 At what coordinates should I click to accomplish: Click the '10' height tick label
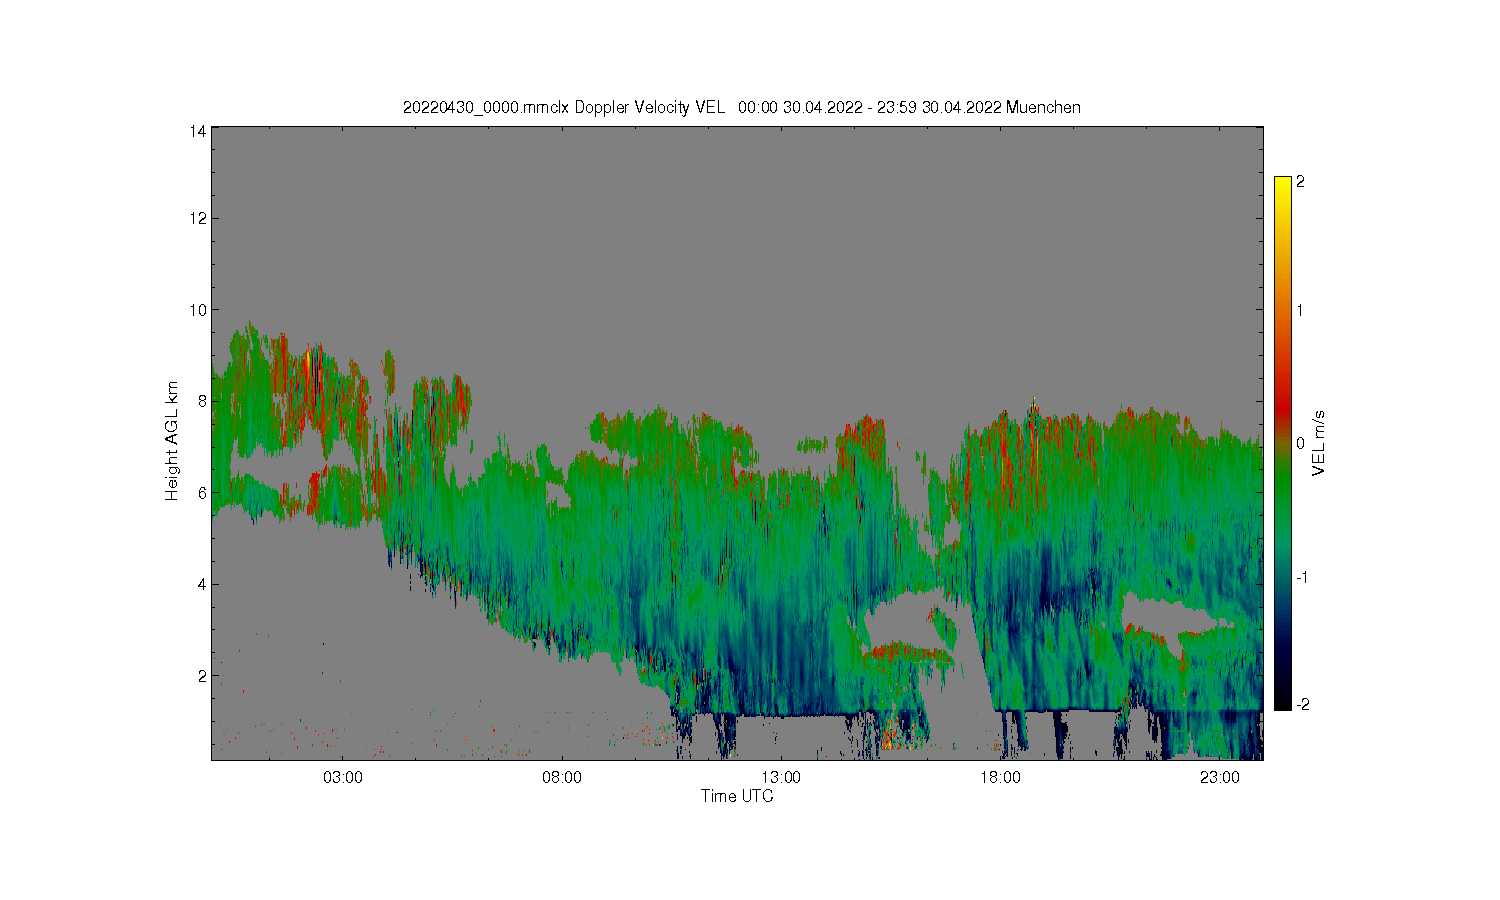(198, 310)
